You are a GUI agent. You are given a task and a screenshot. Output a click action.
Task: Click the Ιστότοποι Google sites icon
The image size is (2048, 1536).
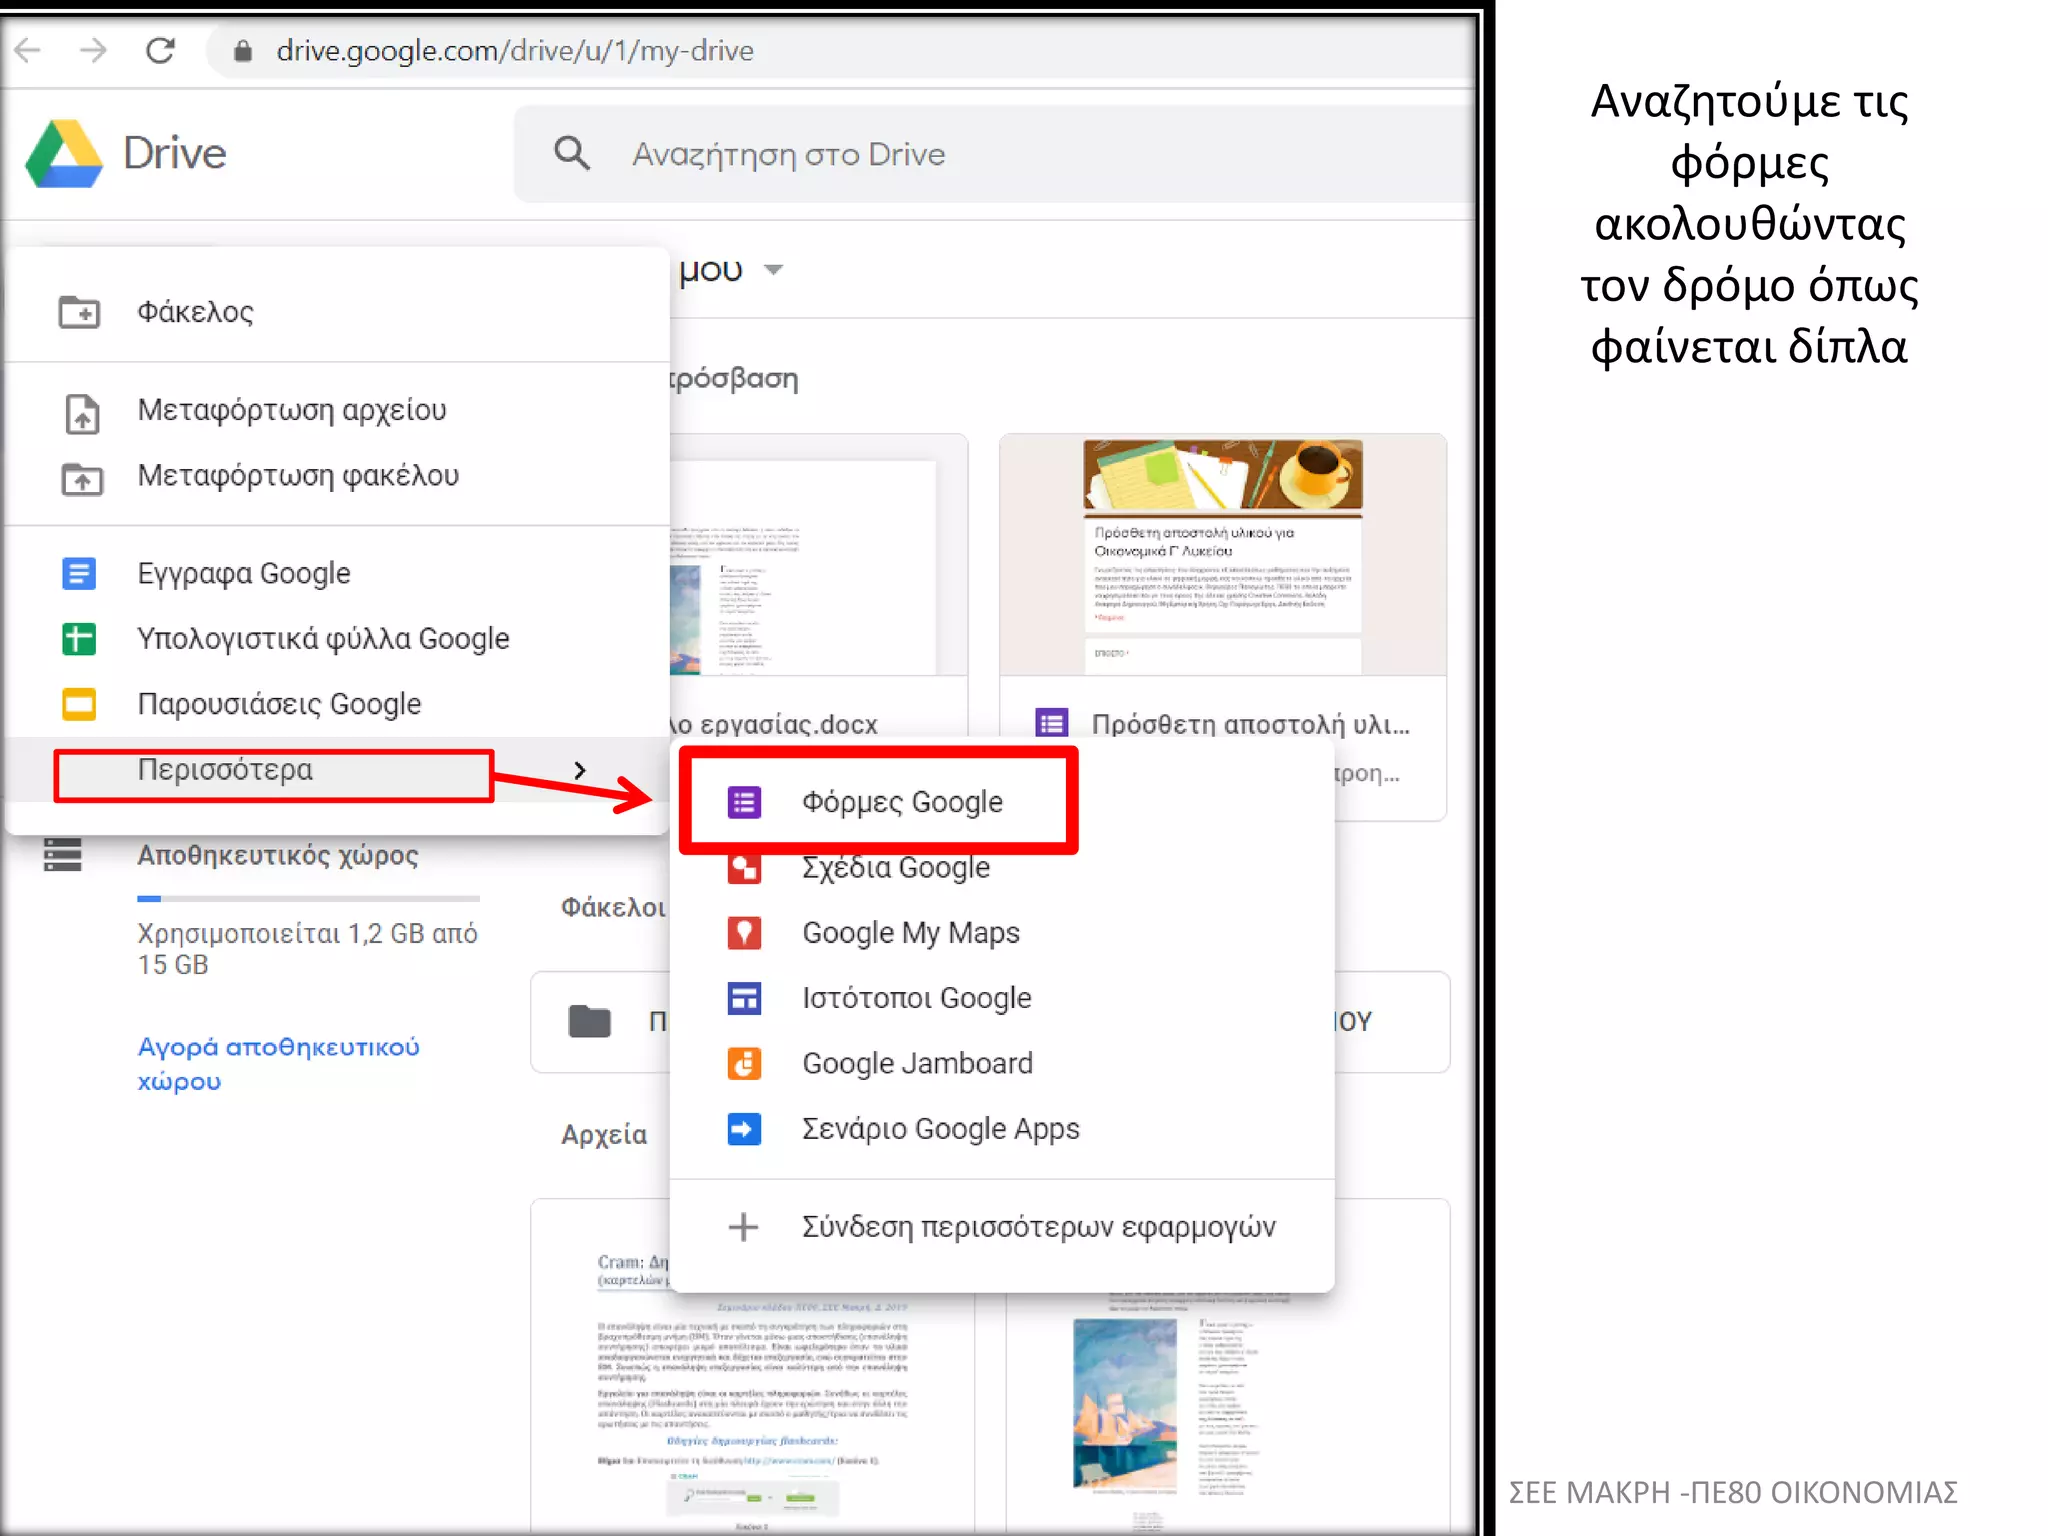744,998
